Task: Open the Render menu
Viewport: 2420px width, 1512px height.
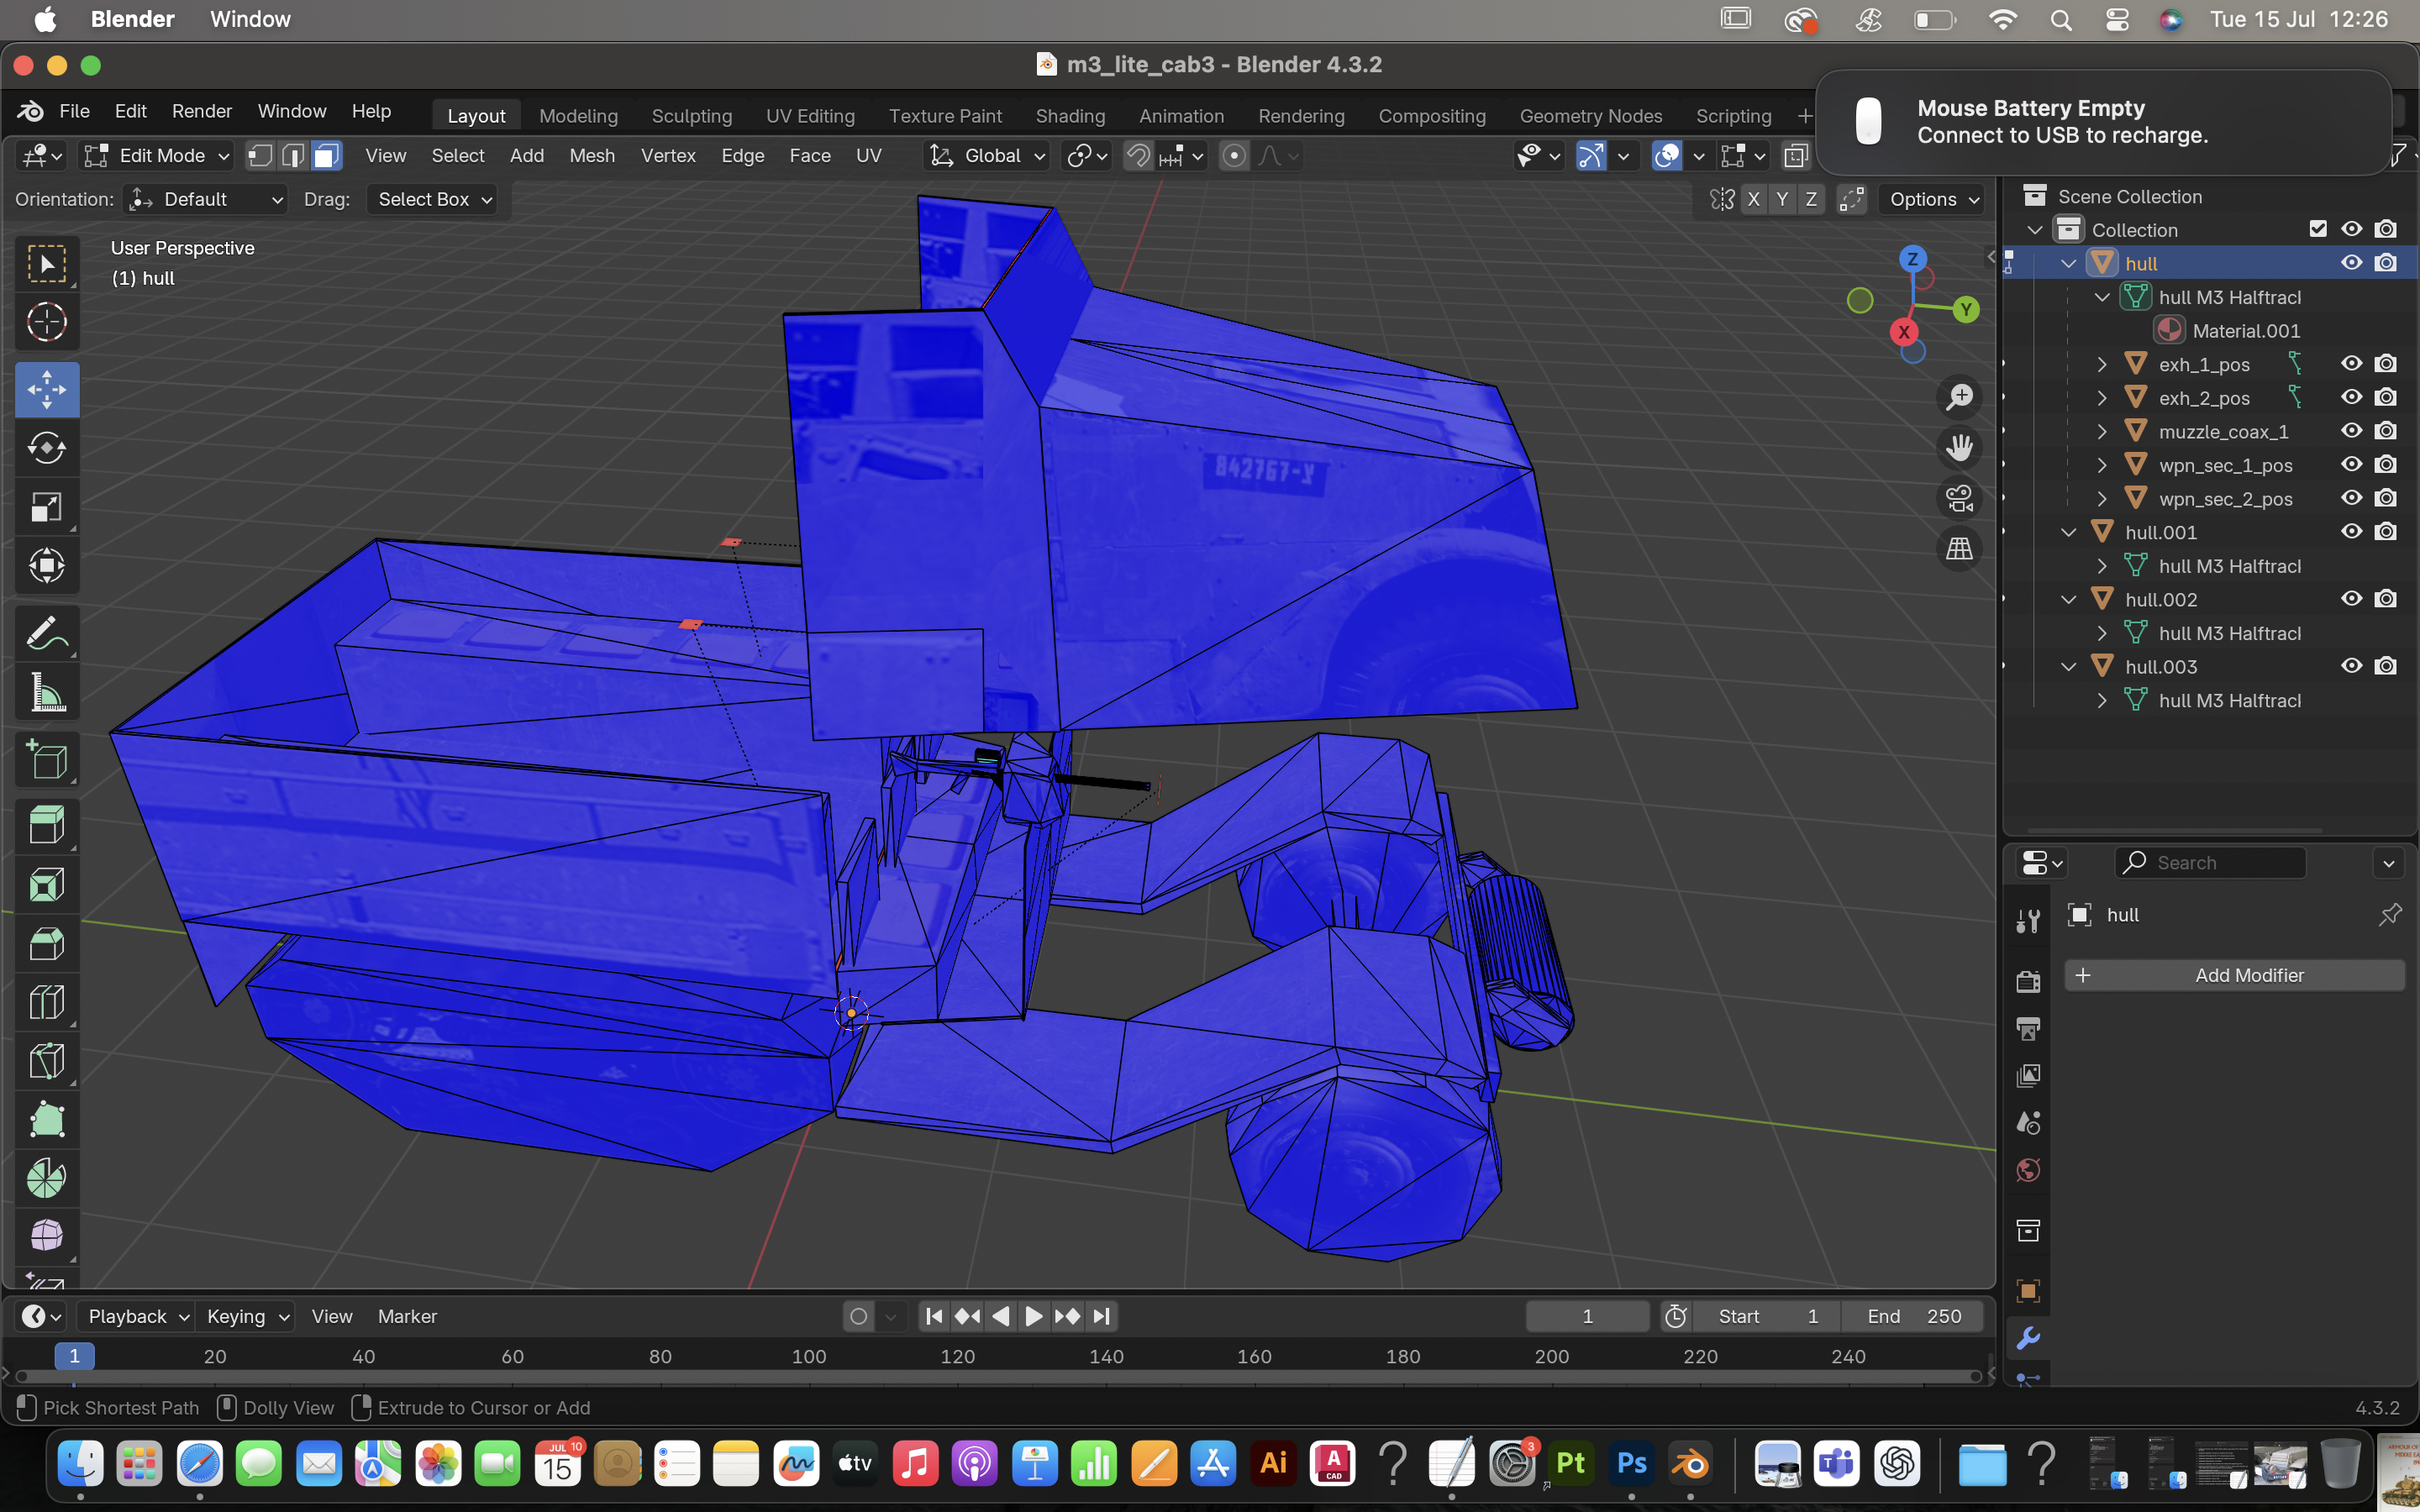Action: click(202, 111)
